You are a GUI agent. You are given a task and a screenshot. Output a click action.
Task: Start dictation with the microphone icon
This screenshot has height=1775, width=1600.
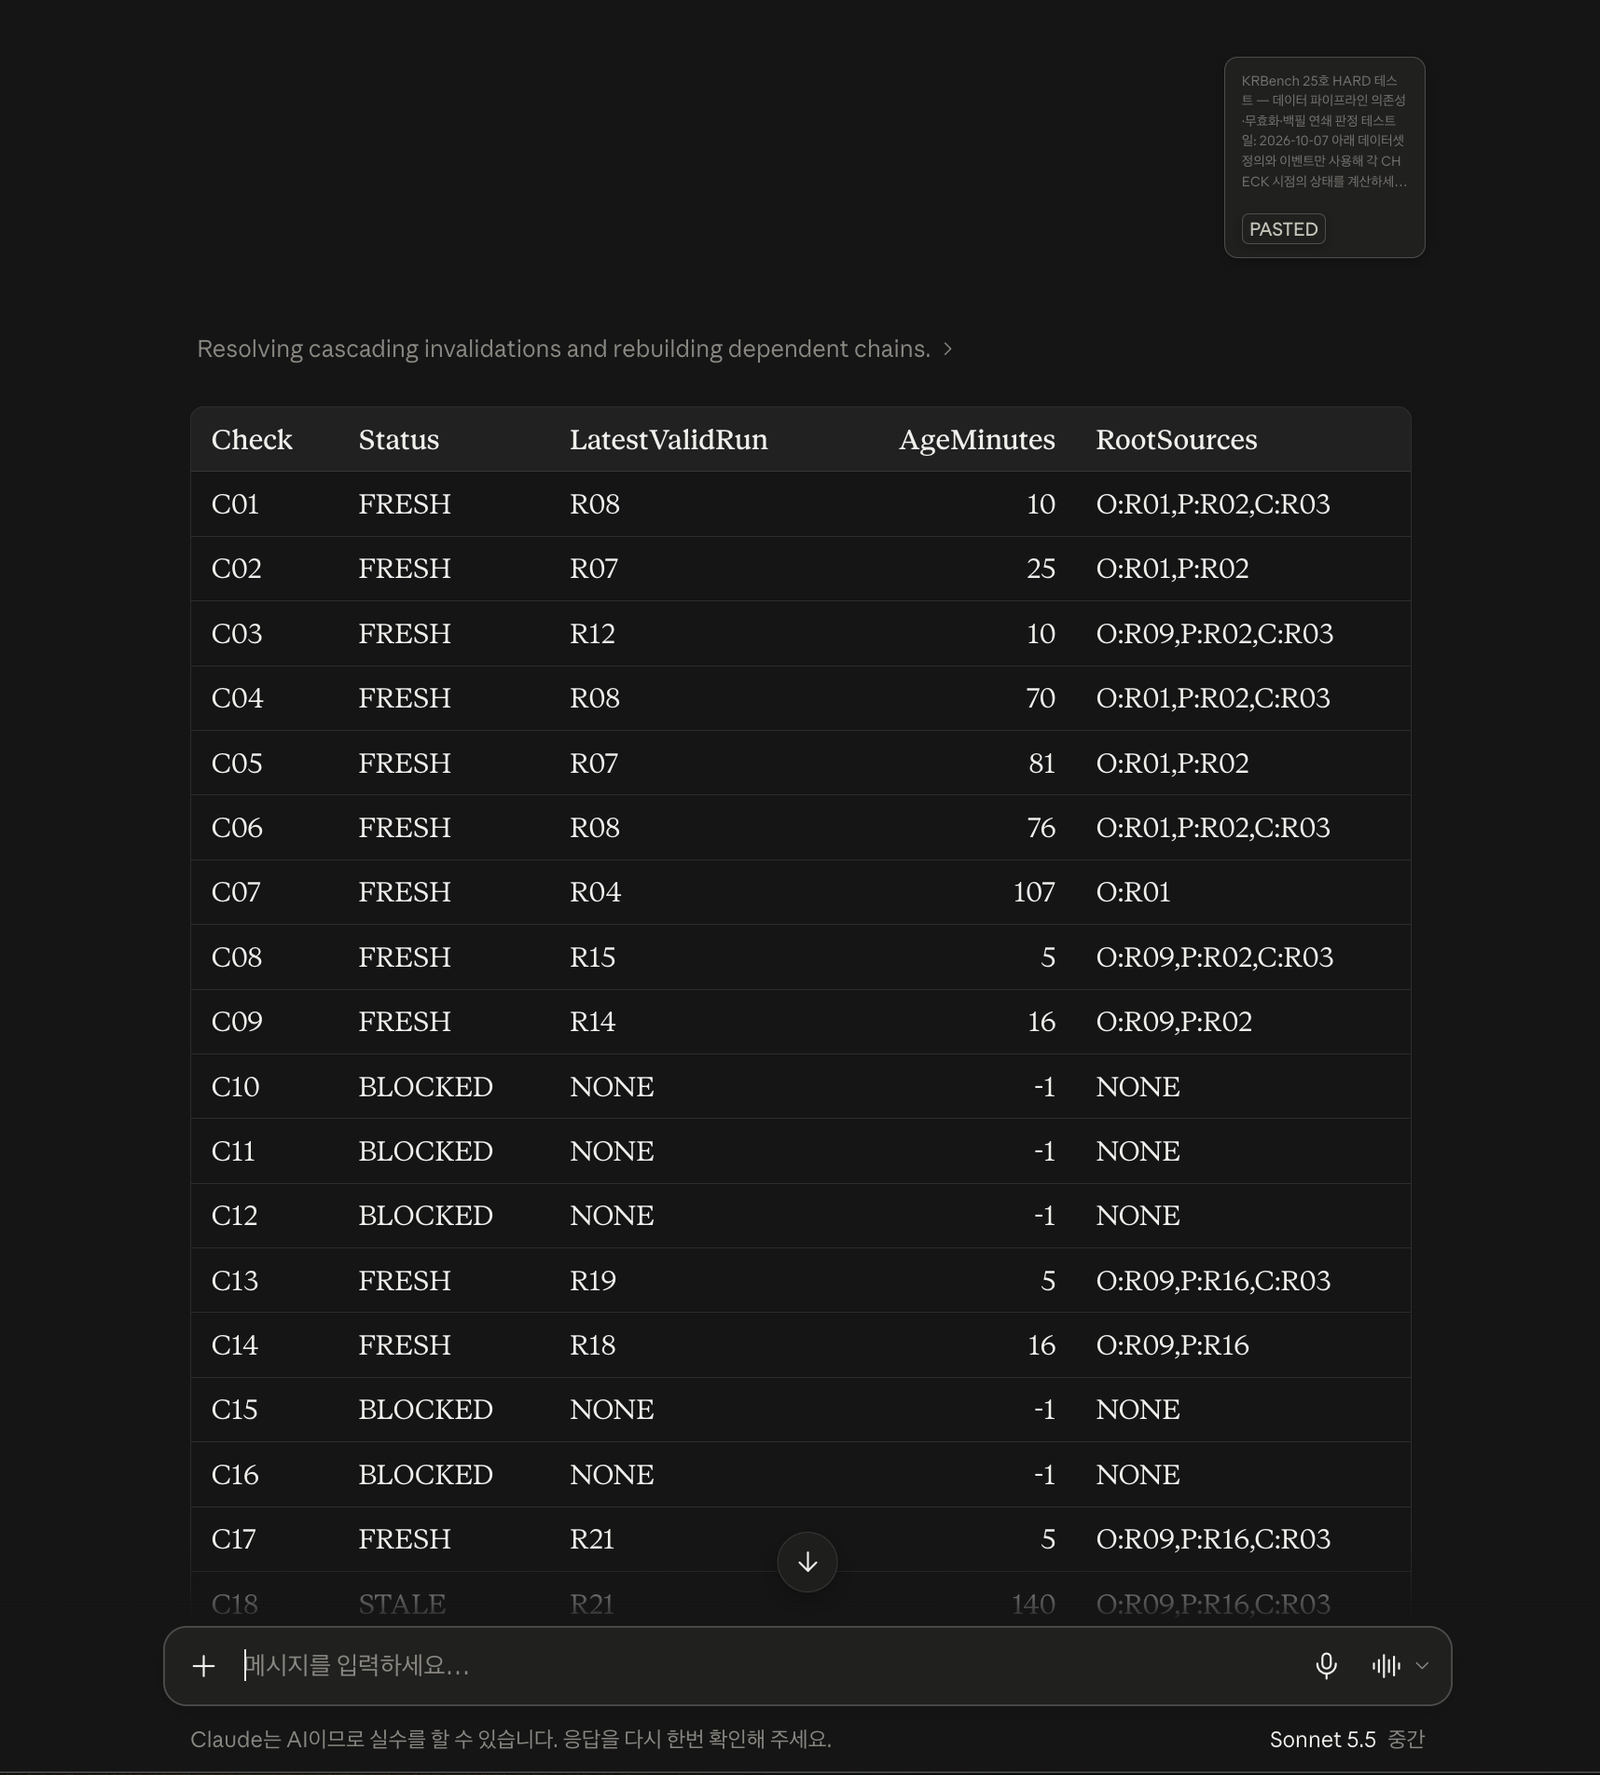pyautogui.click(x=1326, y=1666)
